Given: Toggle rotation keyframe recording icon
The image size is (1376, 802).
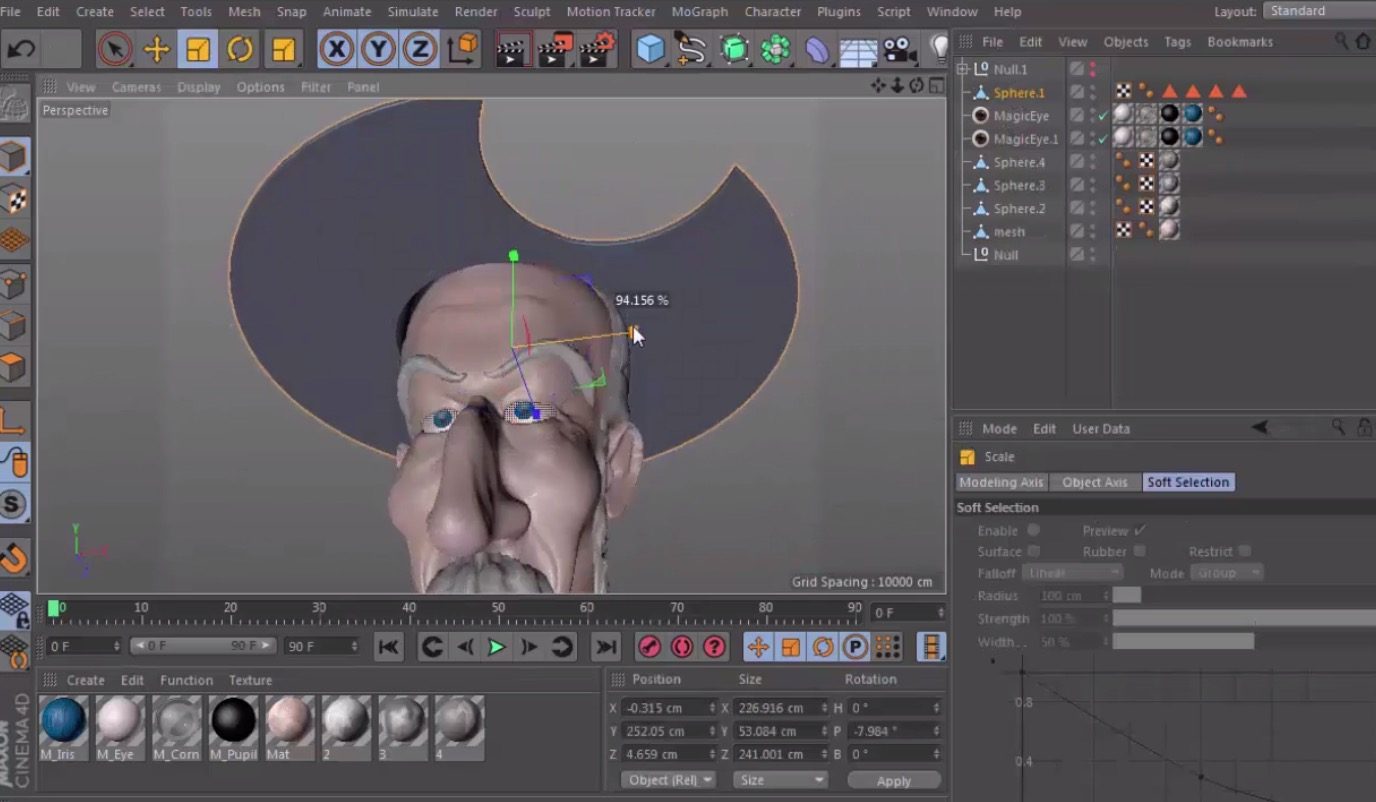Looking at the screenshot, I should (x=822, y=647).
